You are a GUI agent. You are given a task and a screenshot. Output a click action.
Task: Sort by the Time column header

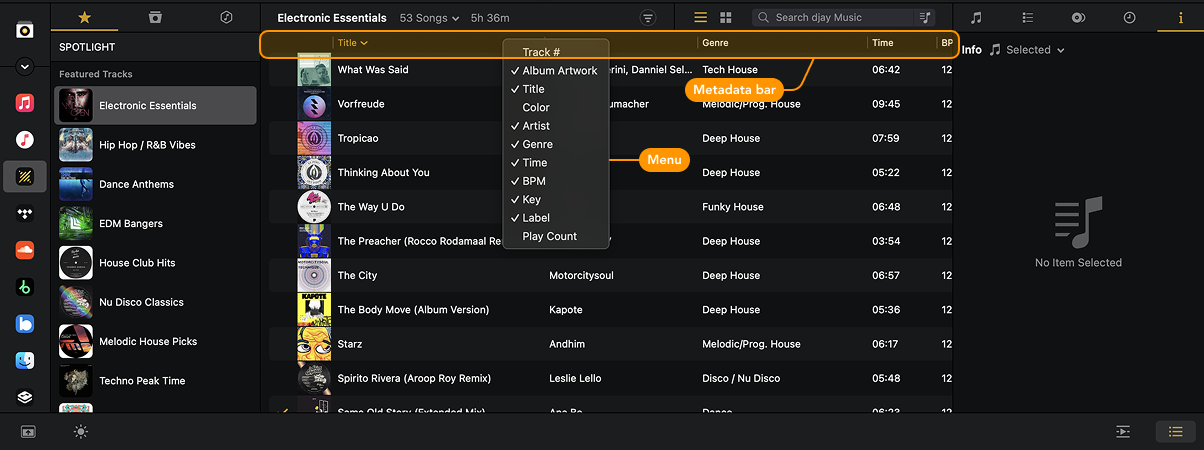883,43
